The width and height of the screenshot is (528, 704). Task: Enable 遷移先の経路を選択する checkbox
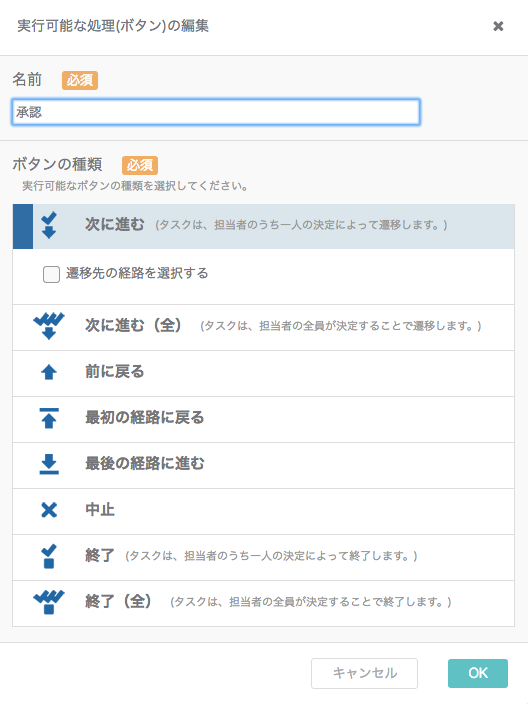coord(51,274)
